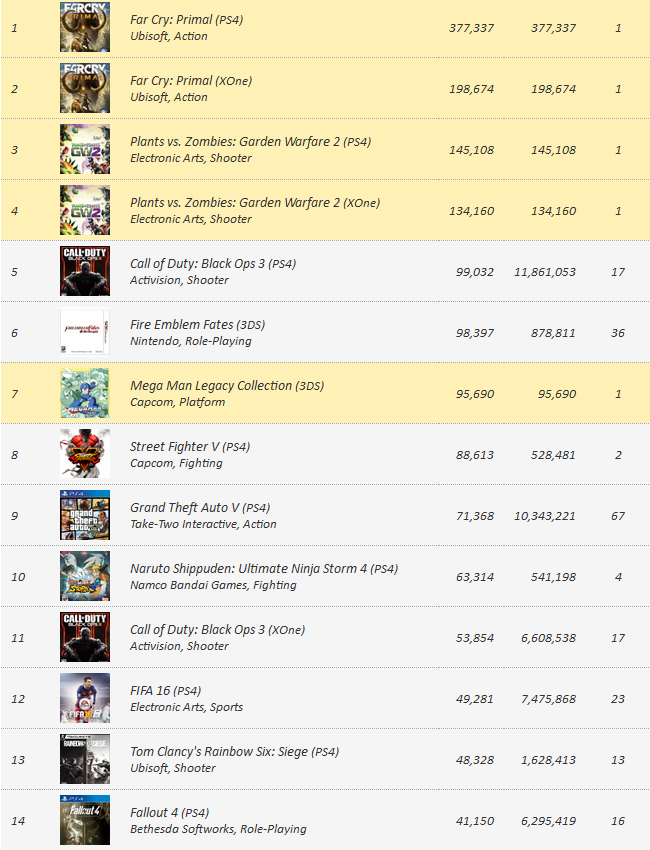Screen dimensions: 650x850
Task: Click the FIFA 16 cover thumbnail
Action: tap(85, 698)
